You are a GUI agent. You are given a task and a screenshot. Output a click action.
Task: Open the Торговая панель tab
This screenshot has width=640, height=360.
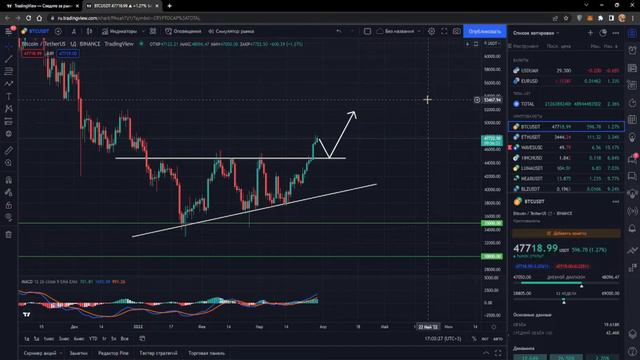(207, 353)
